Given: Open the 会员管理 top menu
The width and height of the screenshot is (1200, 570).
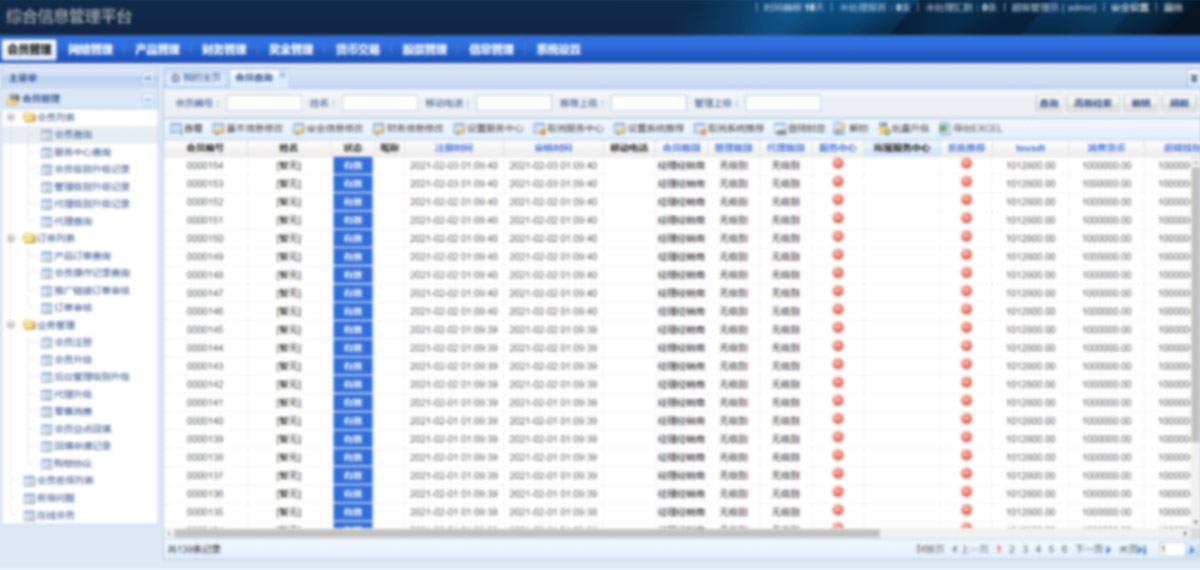Looking at the screenshot, I should pyautogui.click(x=28, y=49).
